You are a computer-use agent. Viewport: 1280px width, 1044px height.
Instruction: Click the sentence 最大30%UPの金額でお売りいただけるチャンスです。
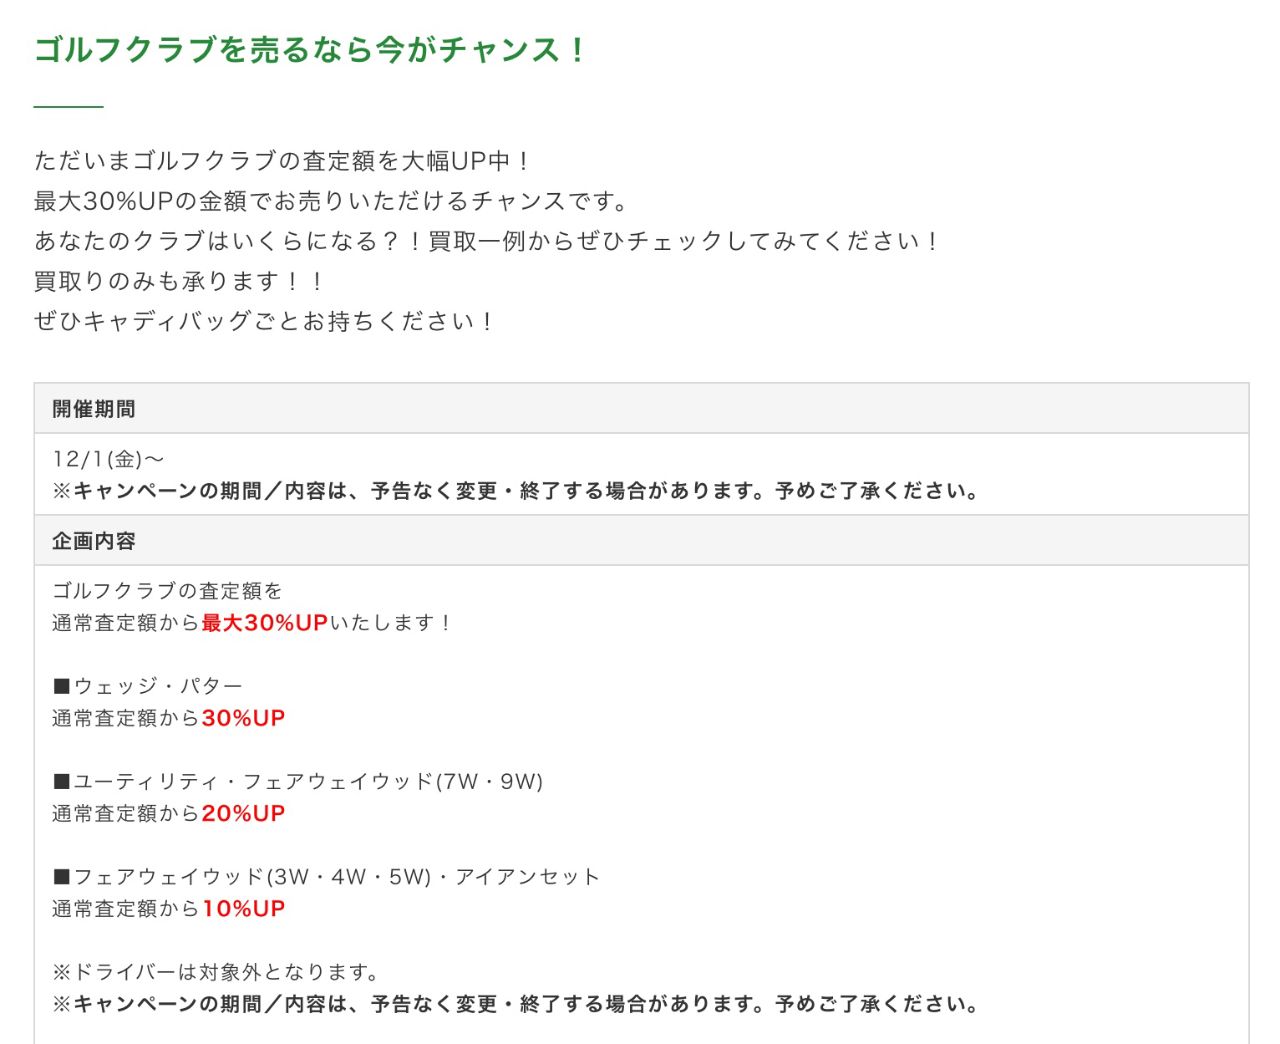tap(332, 201)
